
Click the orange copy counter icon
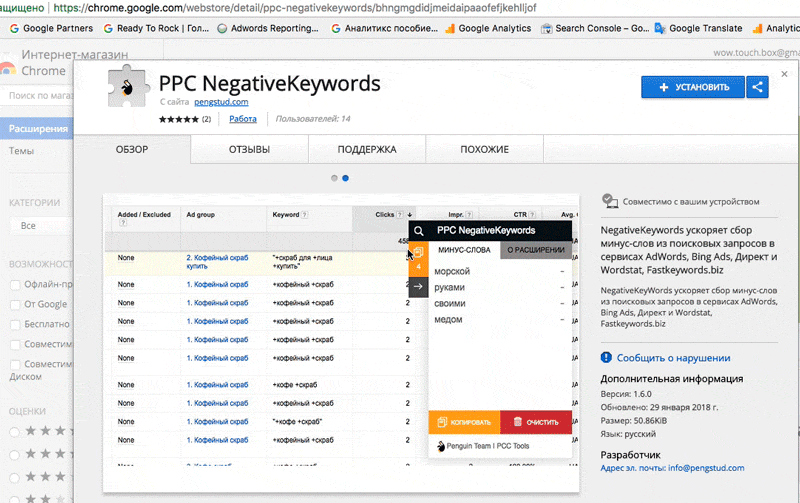point(418,259)
